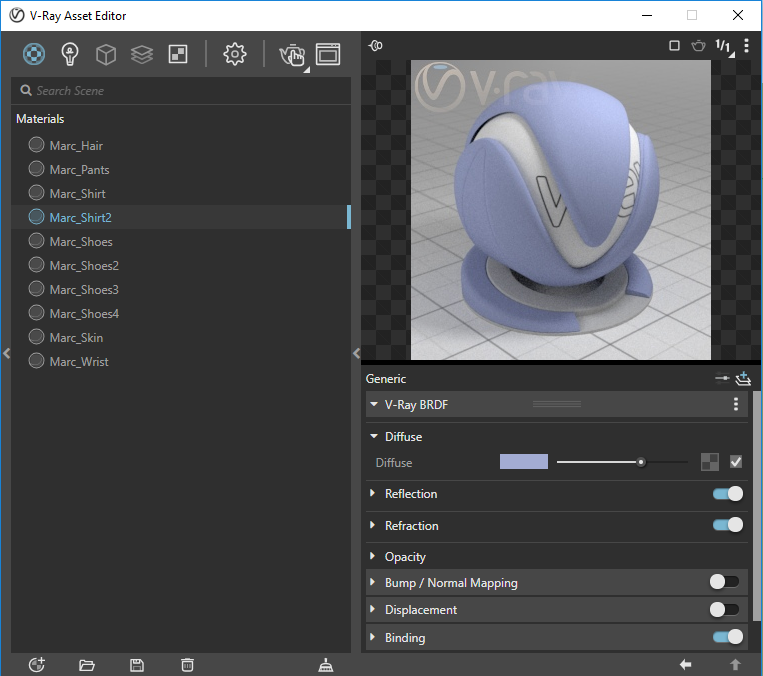Select the Marc_Shoes3 material
The image size is (763, 676).
(181, 289)
